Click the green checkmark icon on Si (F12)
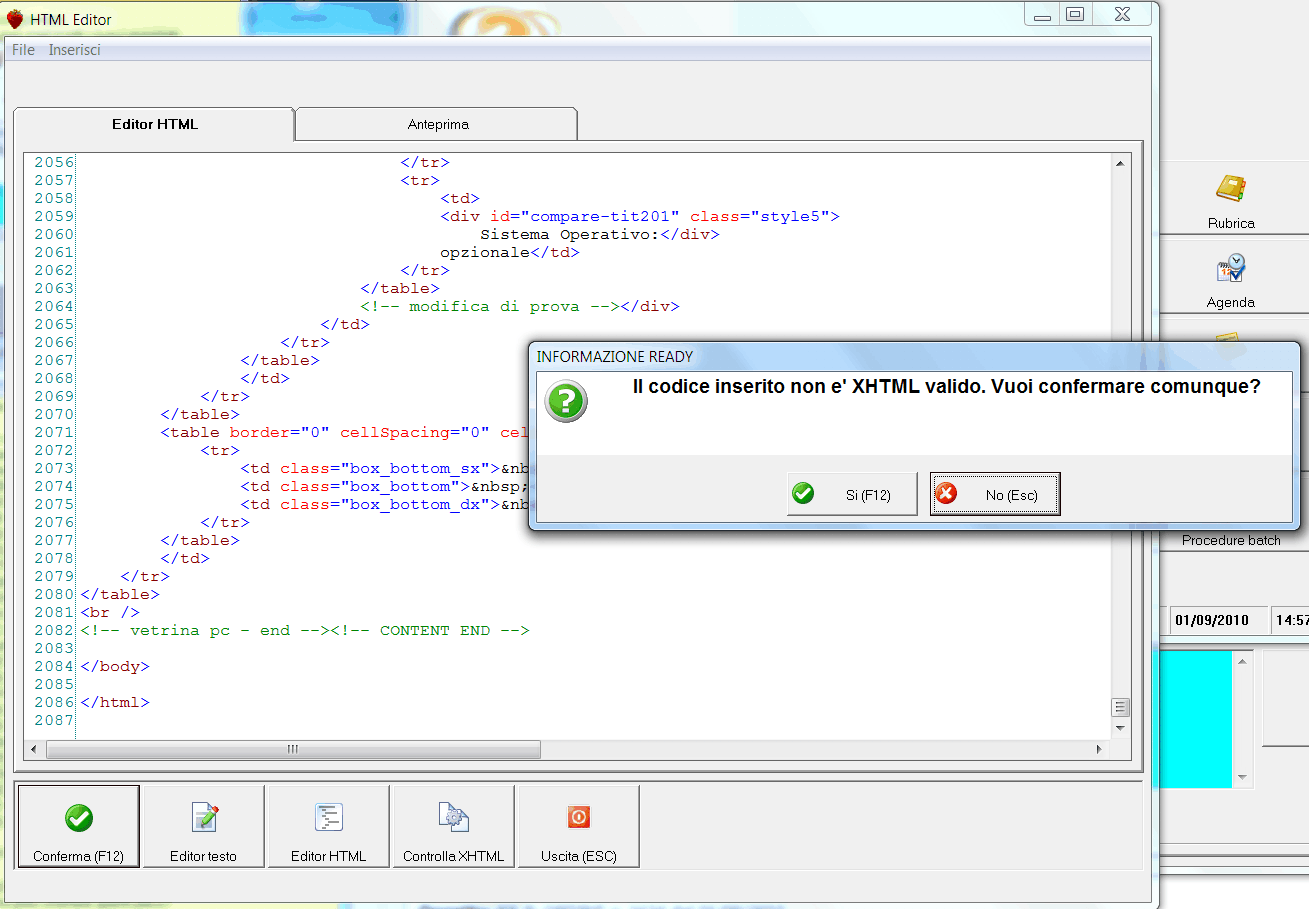The height and width of the screenshot is (909, 1309). tap(802, 493)
